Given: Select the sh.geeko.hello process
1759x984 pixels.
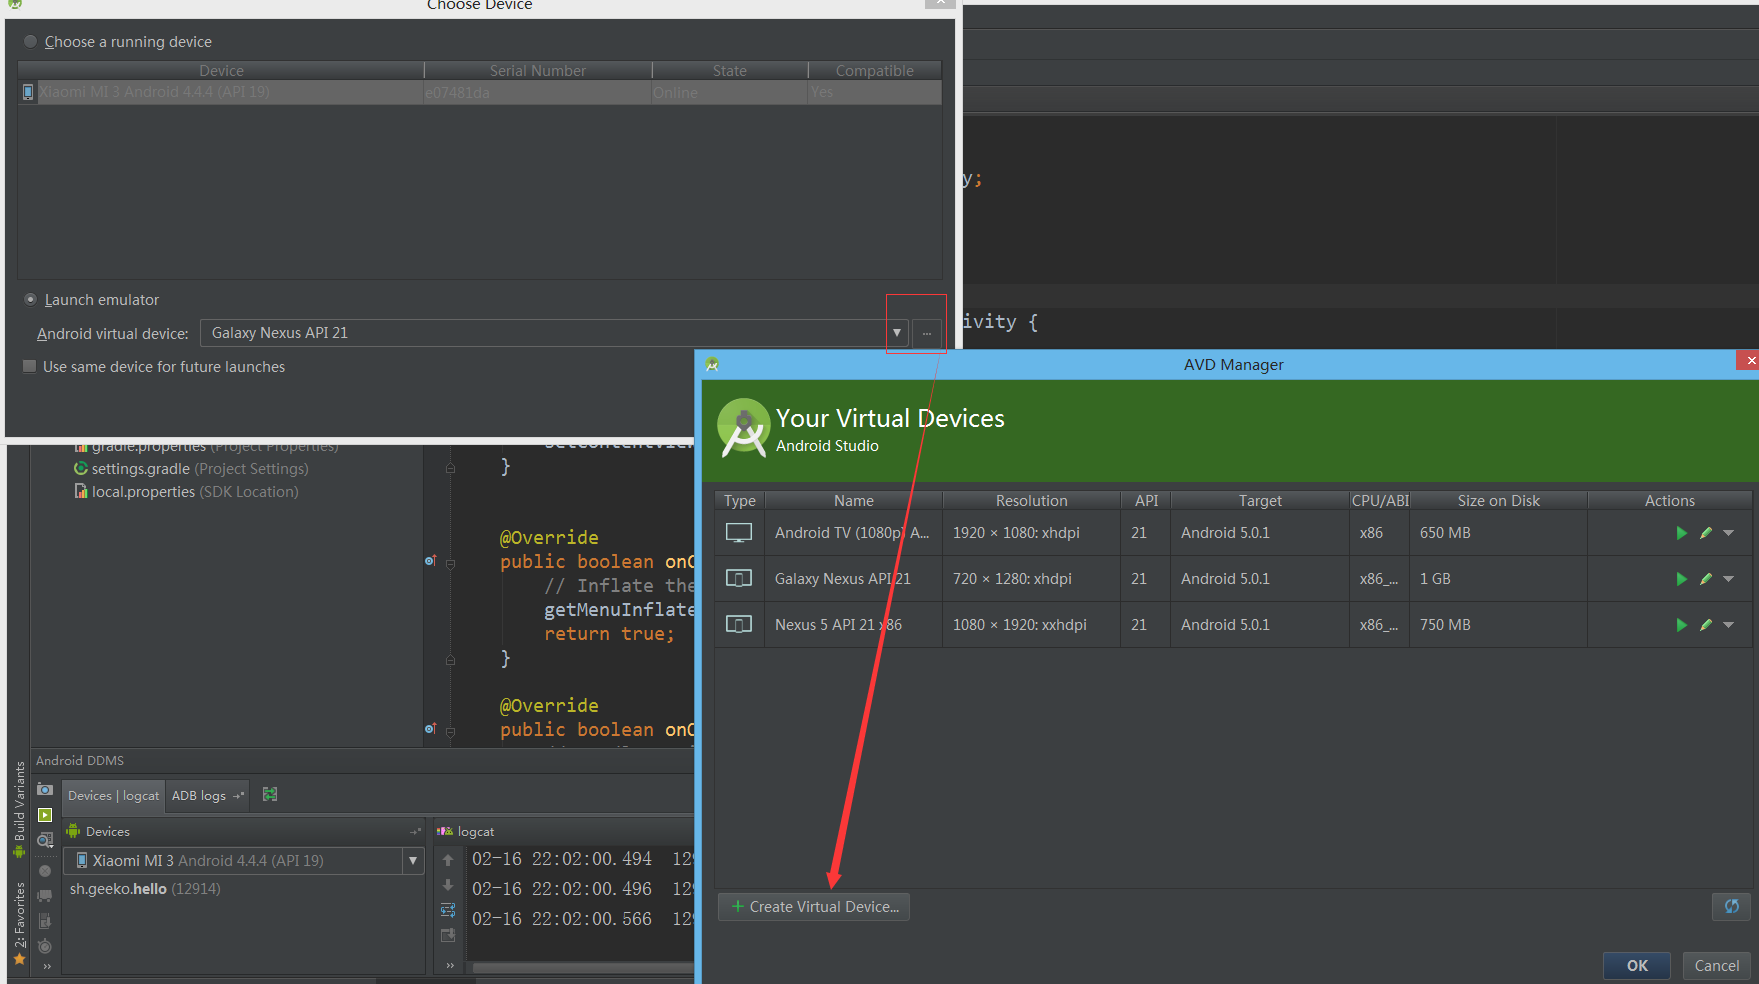Looking at the screenshot, I should (x=145, y=889).
